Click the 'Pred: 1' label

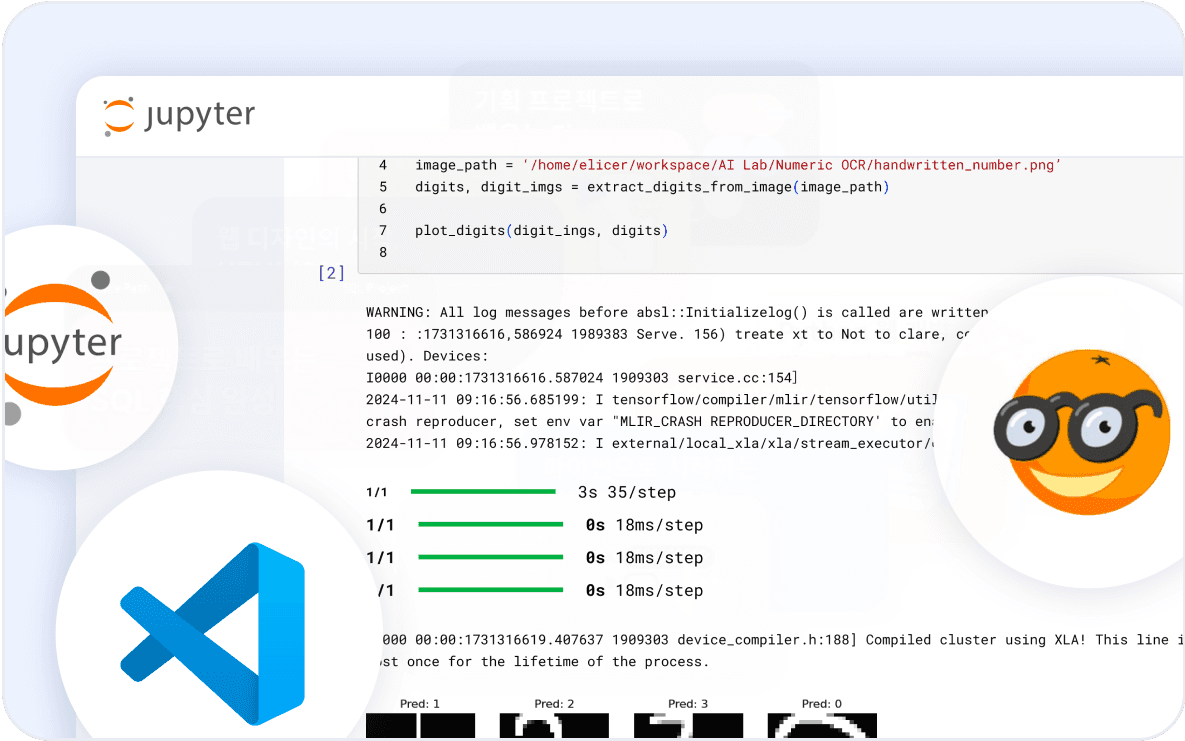click(419, 704)
